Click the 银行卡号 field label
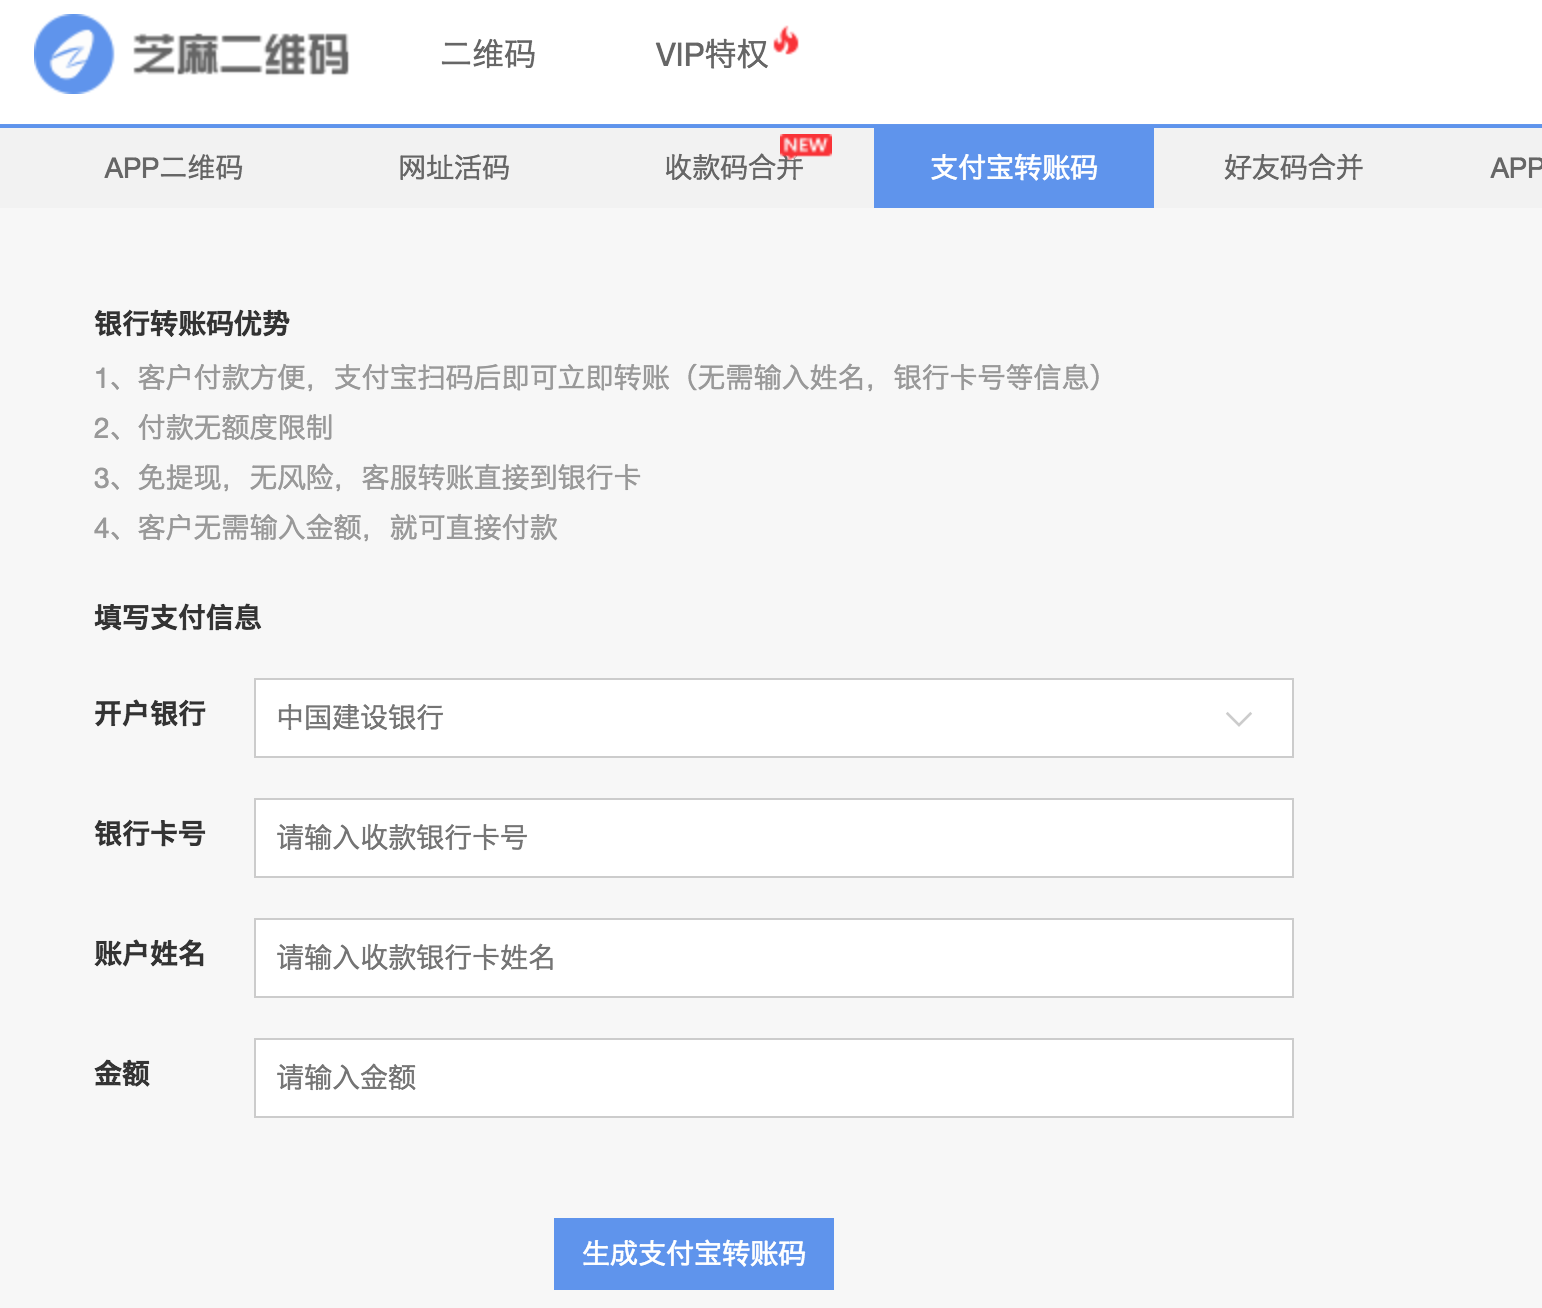1542x1308 pixels. (x=150, y=834)
